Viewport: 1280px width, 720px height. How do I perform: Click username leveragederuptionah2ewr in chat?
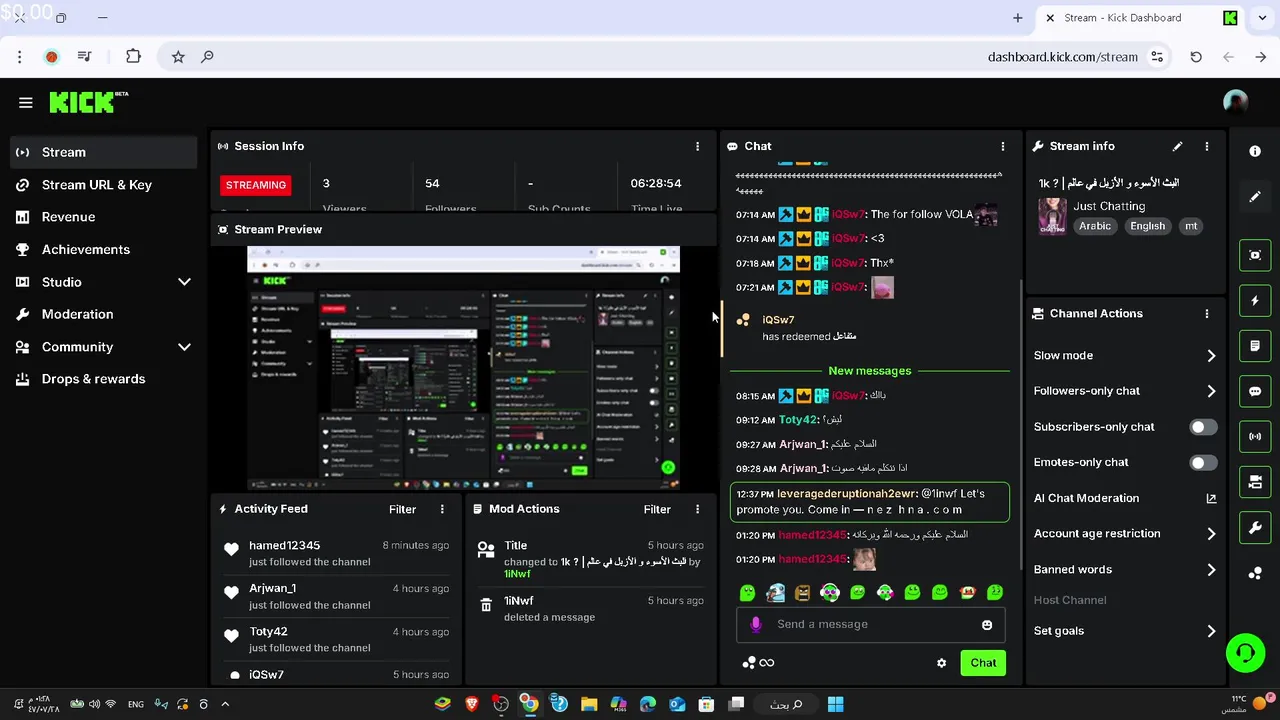[847, 494]
